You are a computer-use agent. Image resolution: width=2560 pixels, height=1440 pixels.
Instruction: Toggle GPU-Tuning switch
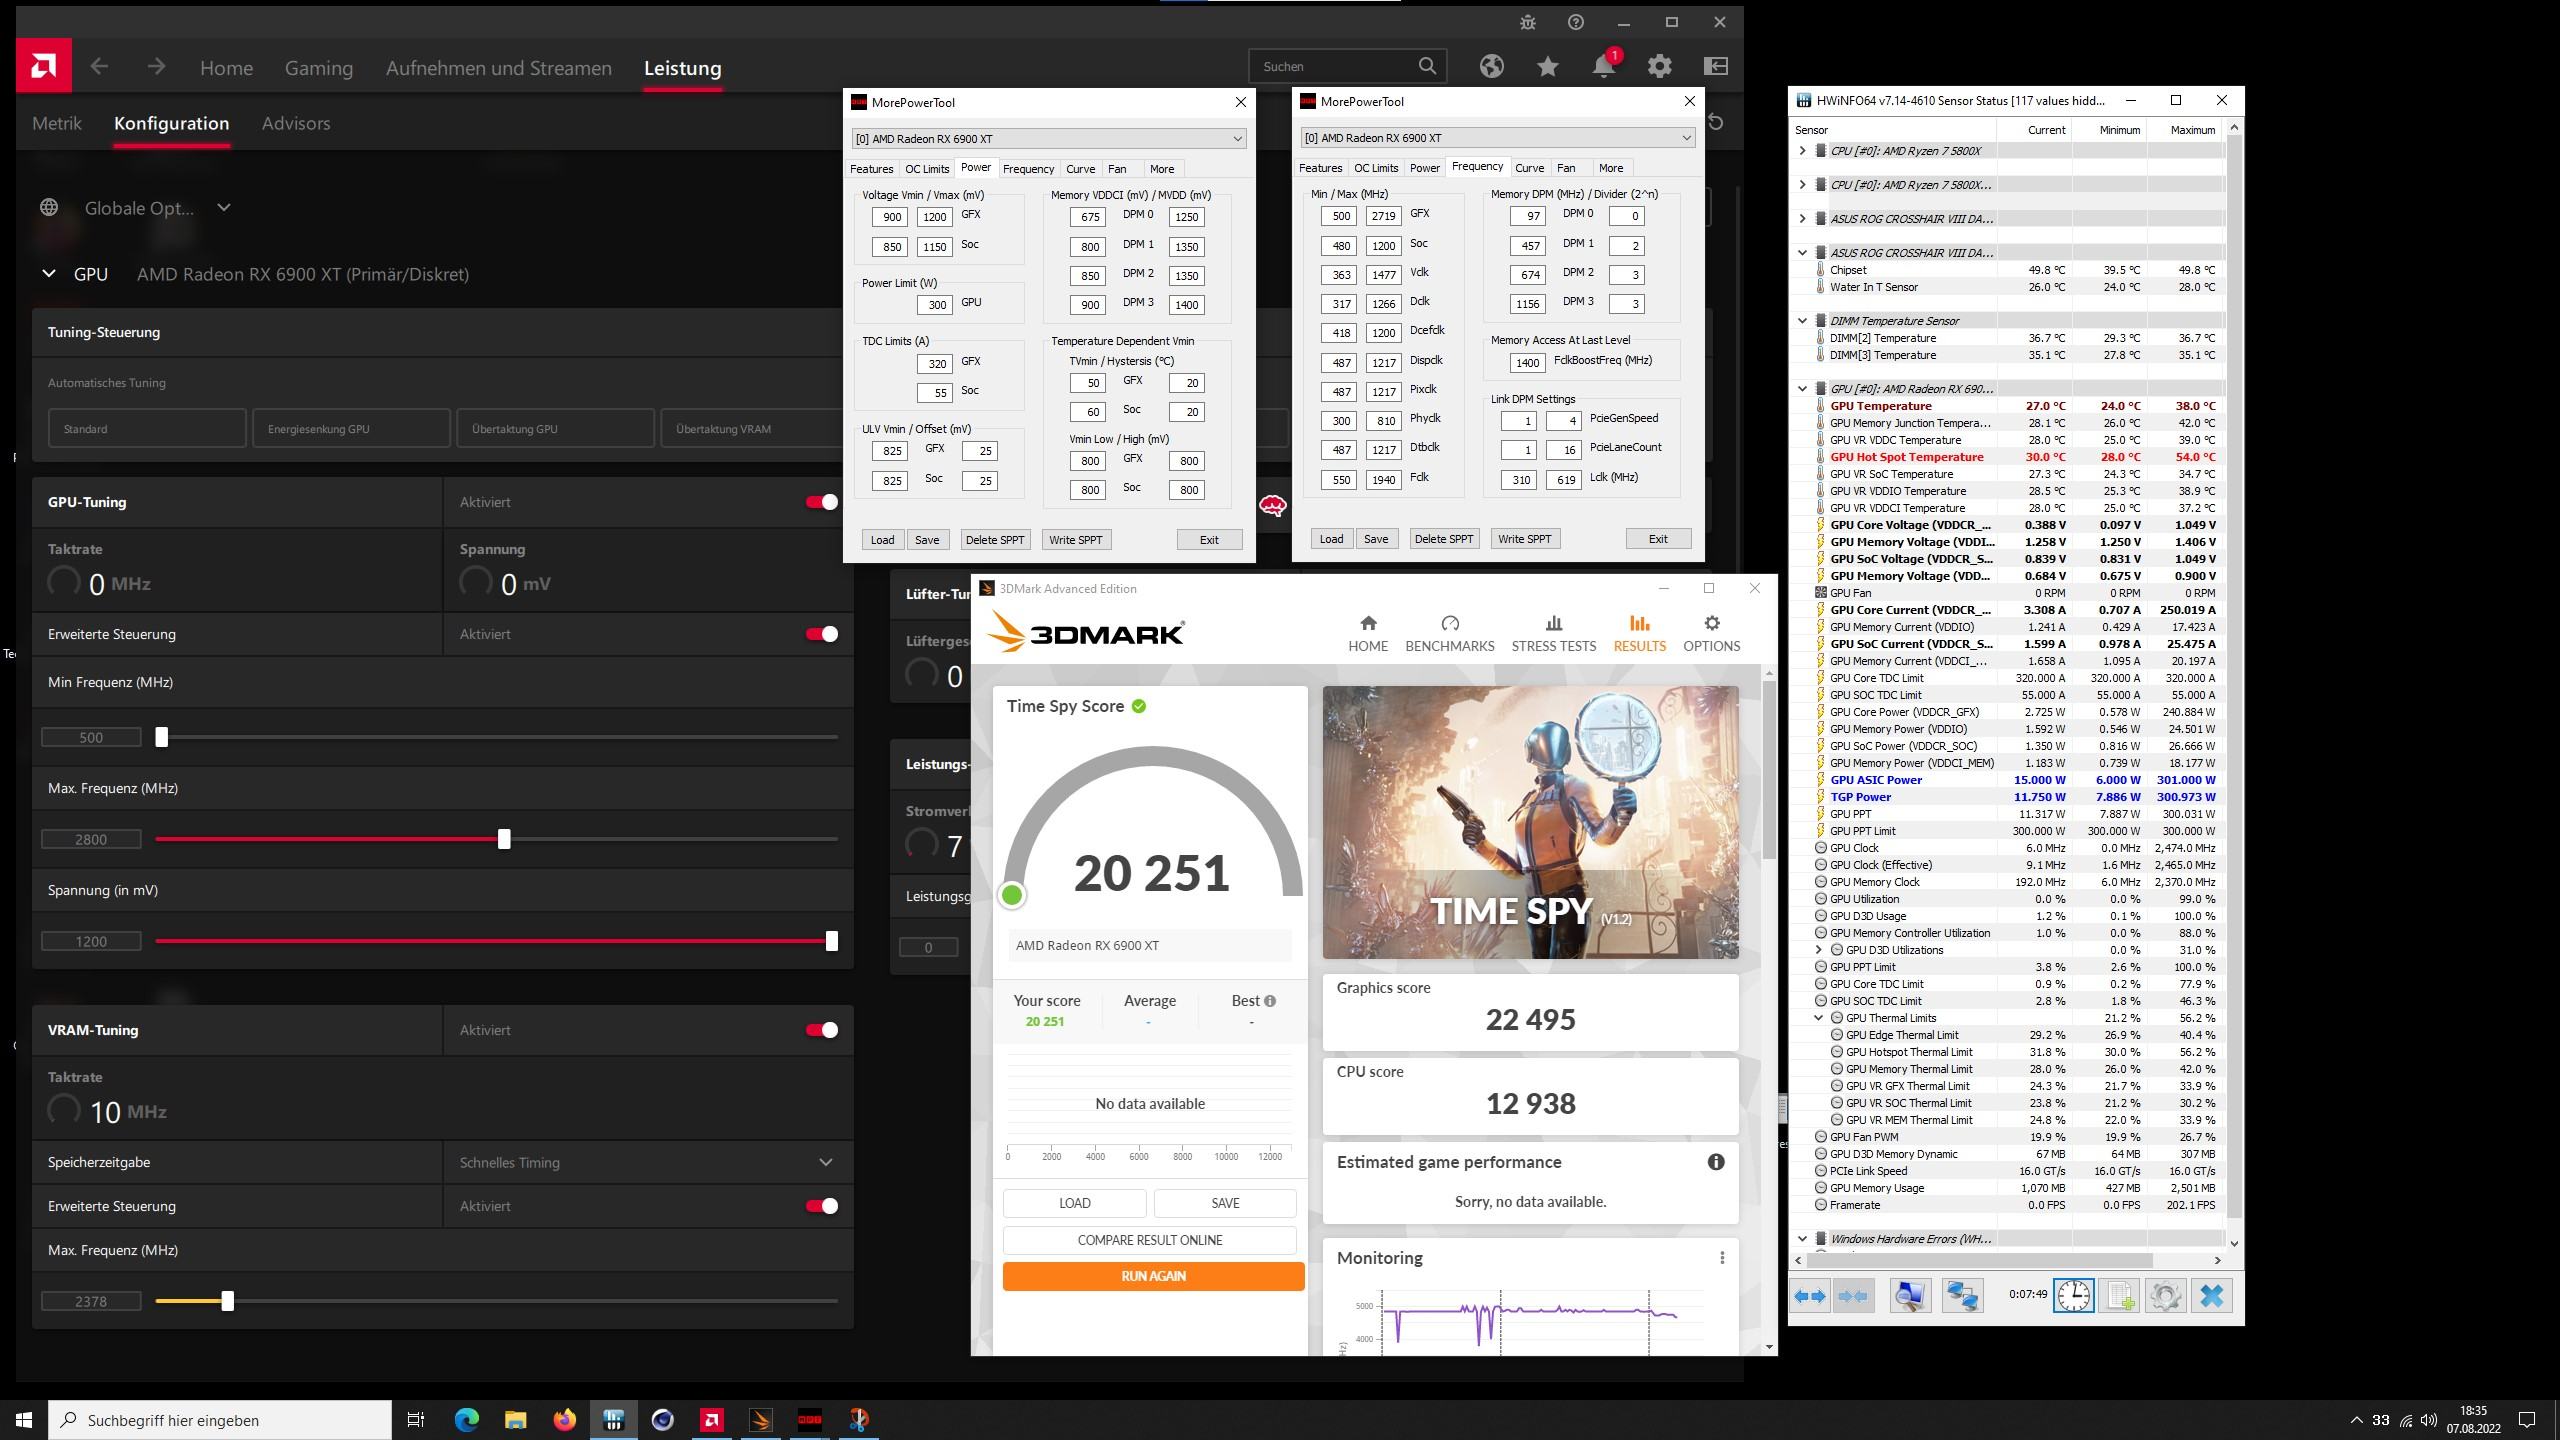[822, 502]
